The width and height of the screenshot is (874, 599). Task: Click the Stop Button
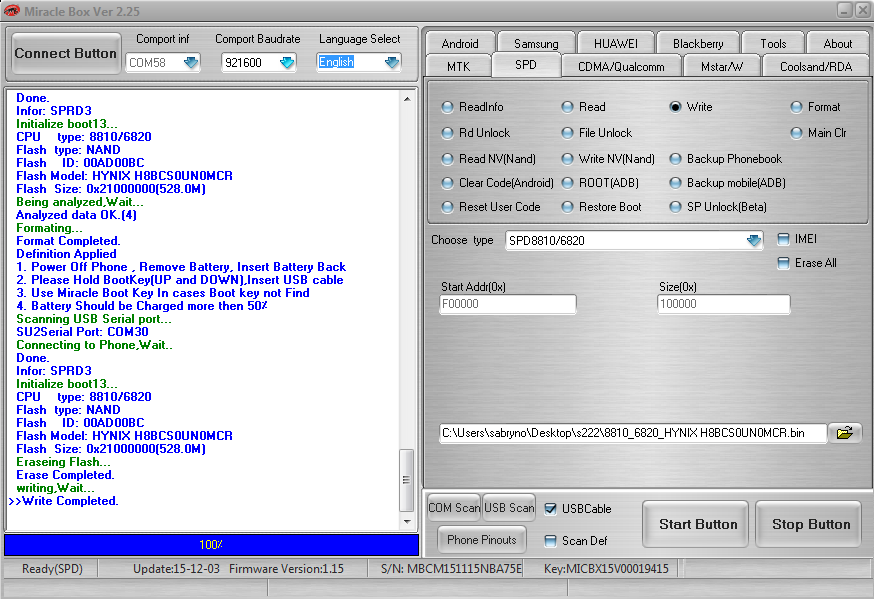tap(810, 524)
